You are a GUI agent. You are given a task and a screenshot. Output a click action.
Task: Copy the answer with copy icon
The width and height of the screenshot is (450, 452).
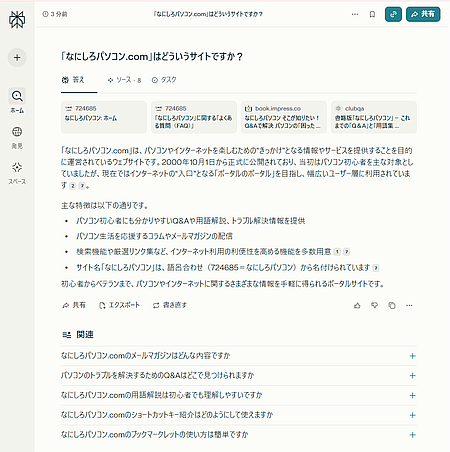[392, 305]
